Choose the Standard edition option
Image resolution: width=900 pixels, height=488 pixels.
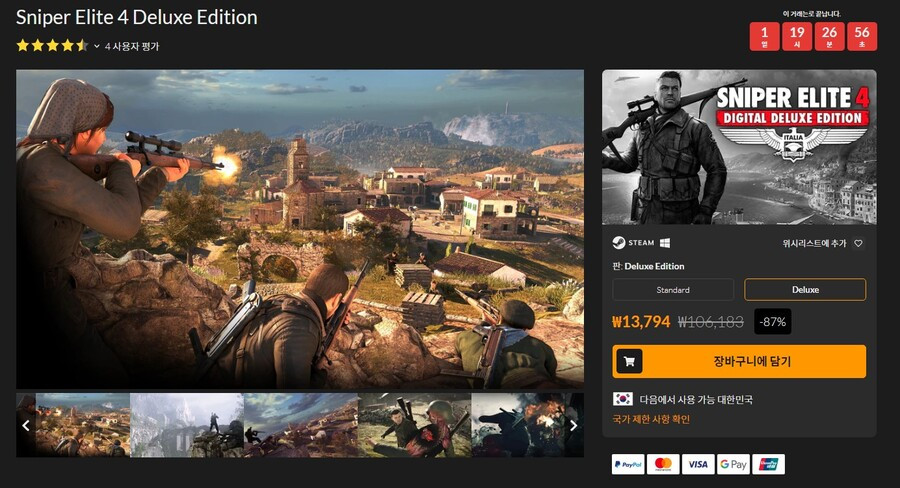(673, 290)
